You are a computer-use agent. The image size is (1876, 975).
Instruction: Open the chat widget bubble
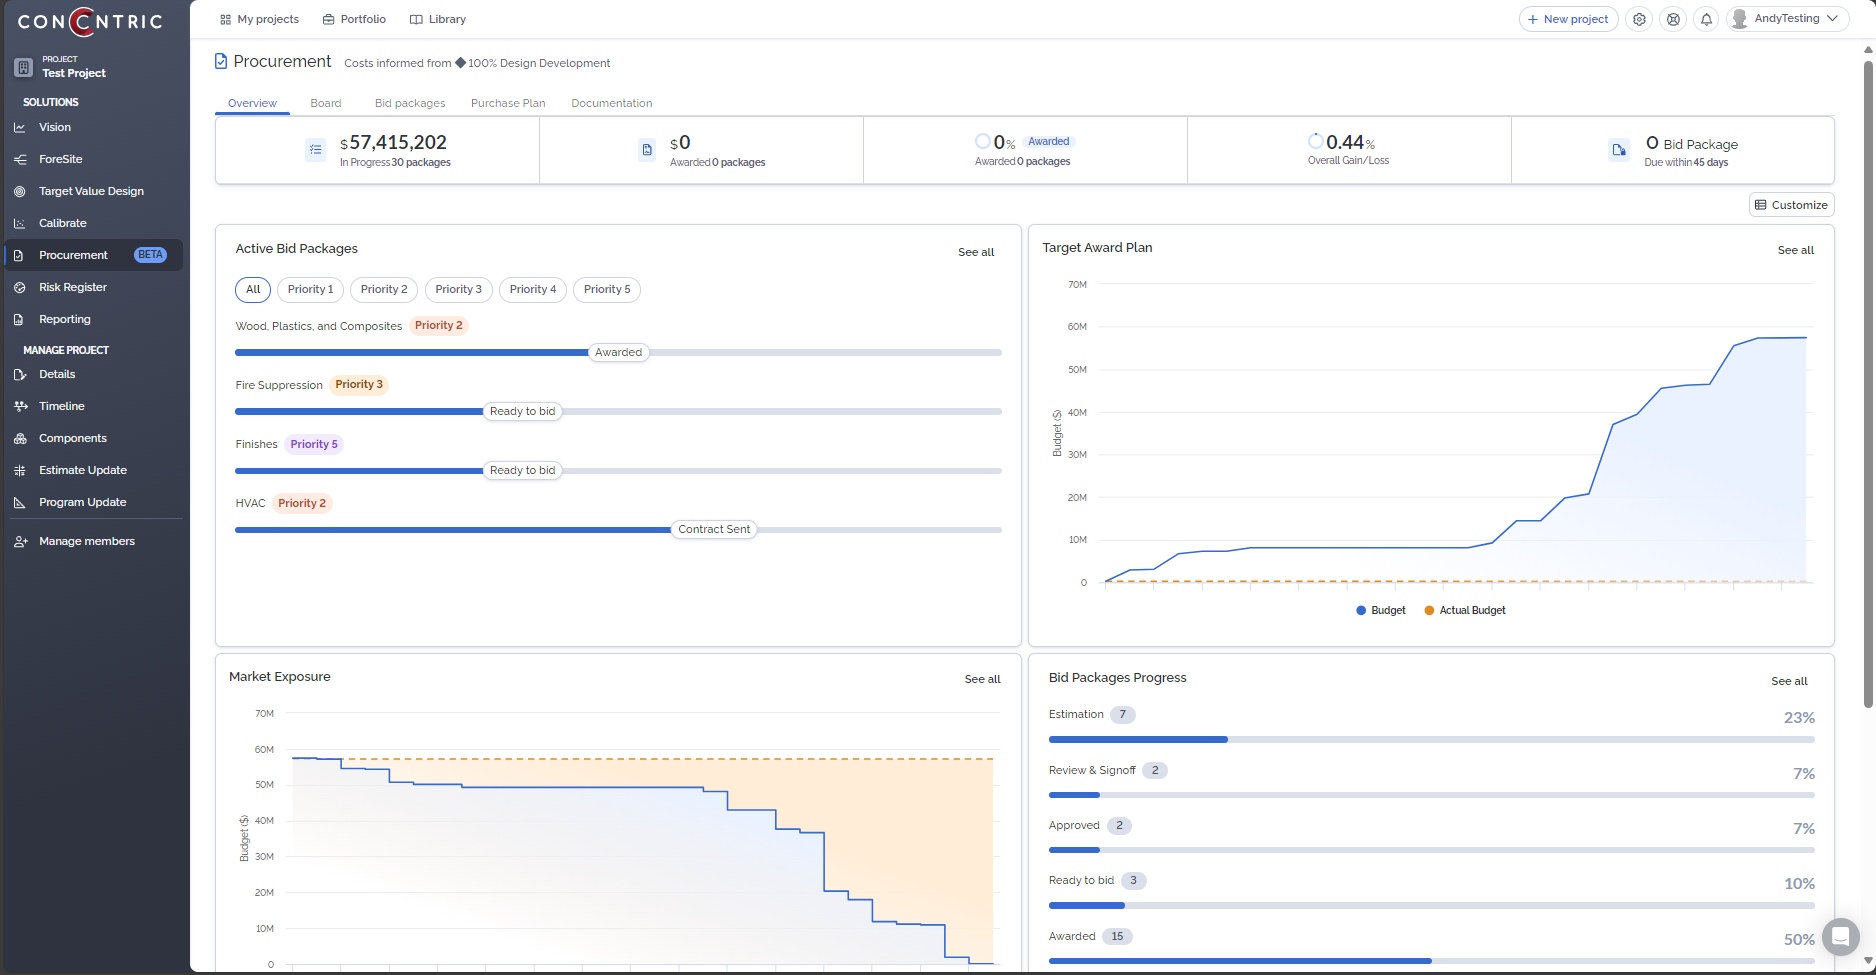1840,937
